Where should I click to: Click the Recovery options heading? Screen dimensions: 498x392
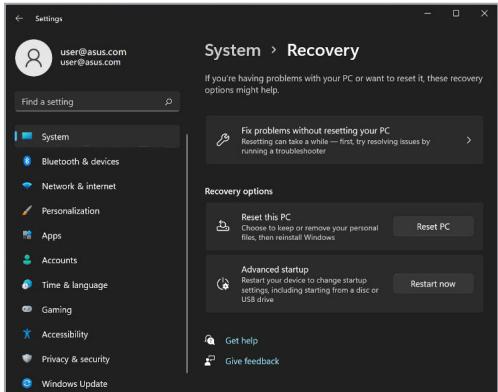tap(238, 191)
